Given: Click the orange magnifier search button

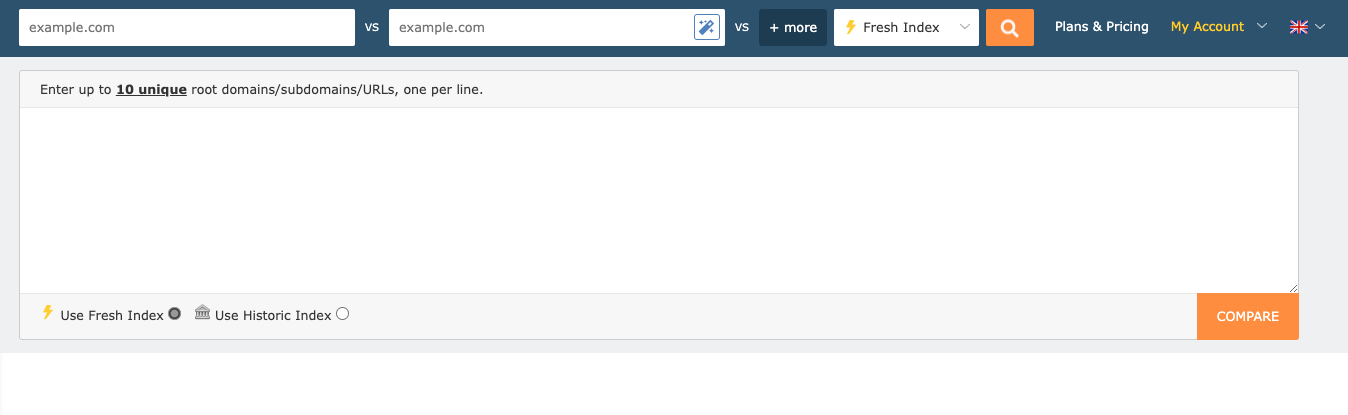Looking at the screenshot, I should pos(1009,28).
